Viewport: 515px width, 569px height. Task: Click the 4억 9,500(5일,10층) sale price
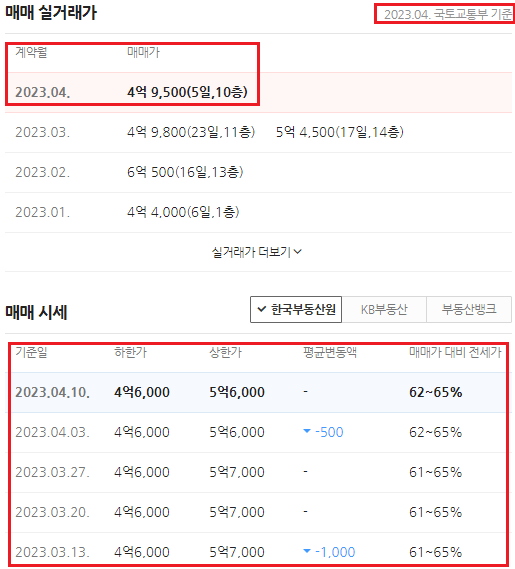(187, 92)
